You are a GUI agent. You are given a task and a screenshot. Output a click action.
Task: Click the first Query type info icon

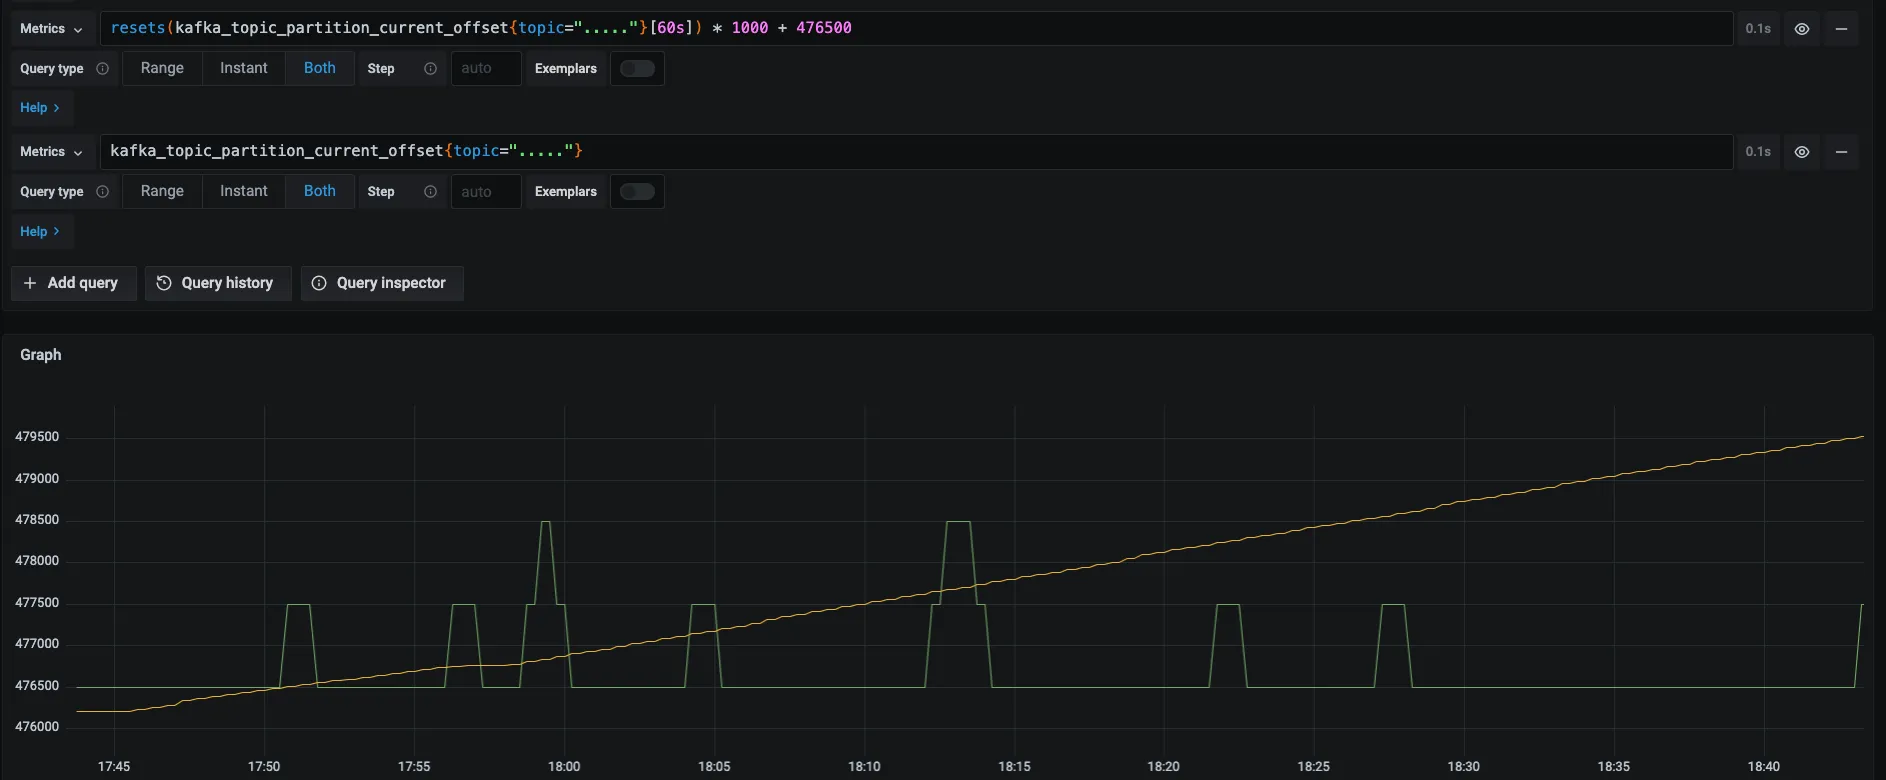(x=102, y=69)
